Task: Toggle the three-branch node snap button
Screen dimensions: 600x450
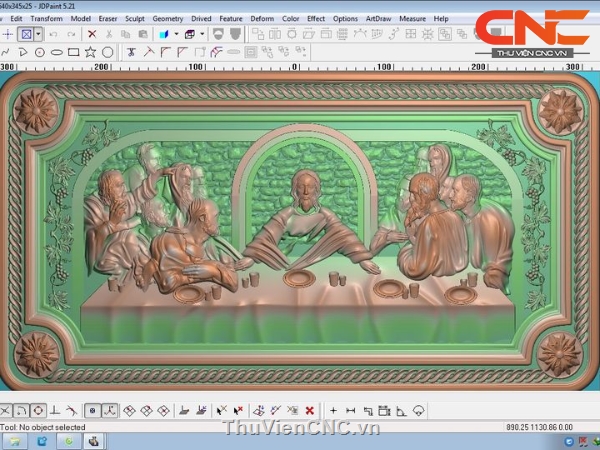Action: click(110, 411)
